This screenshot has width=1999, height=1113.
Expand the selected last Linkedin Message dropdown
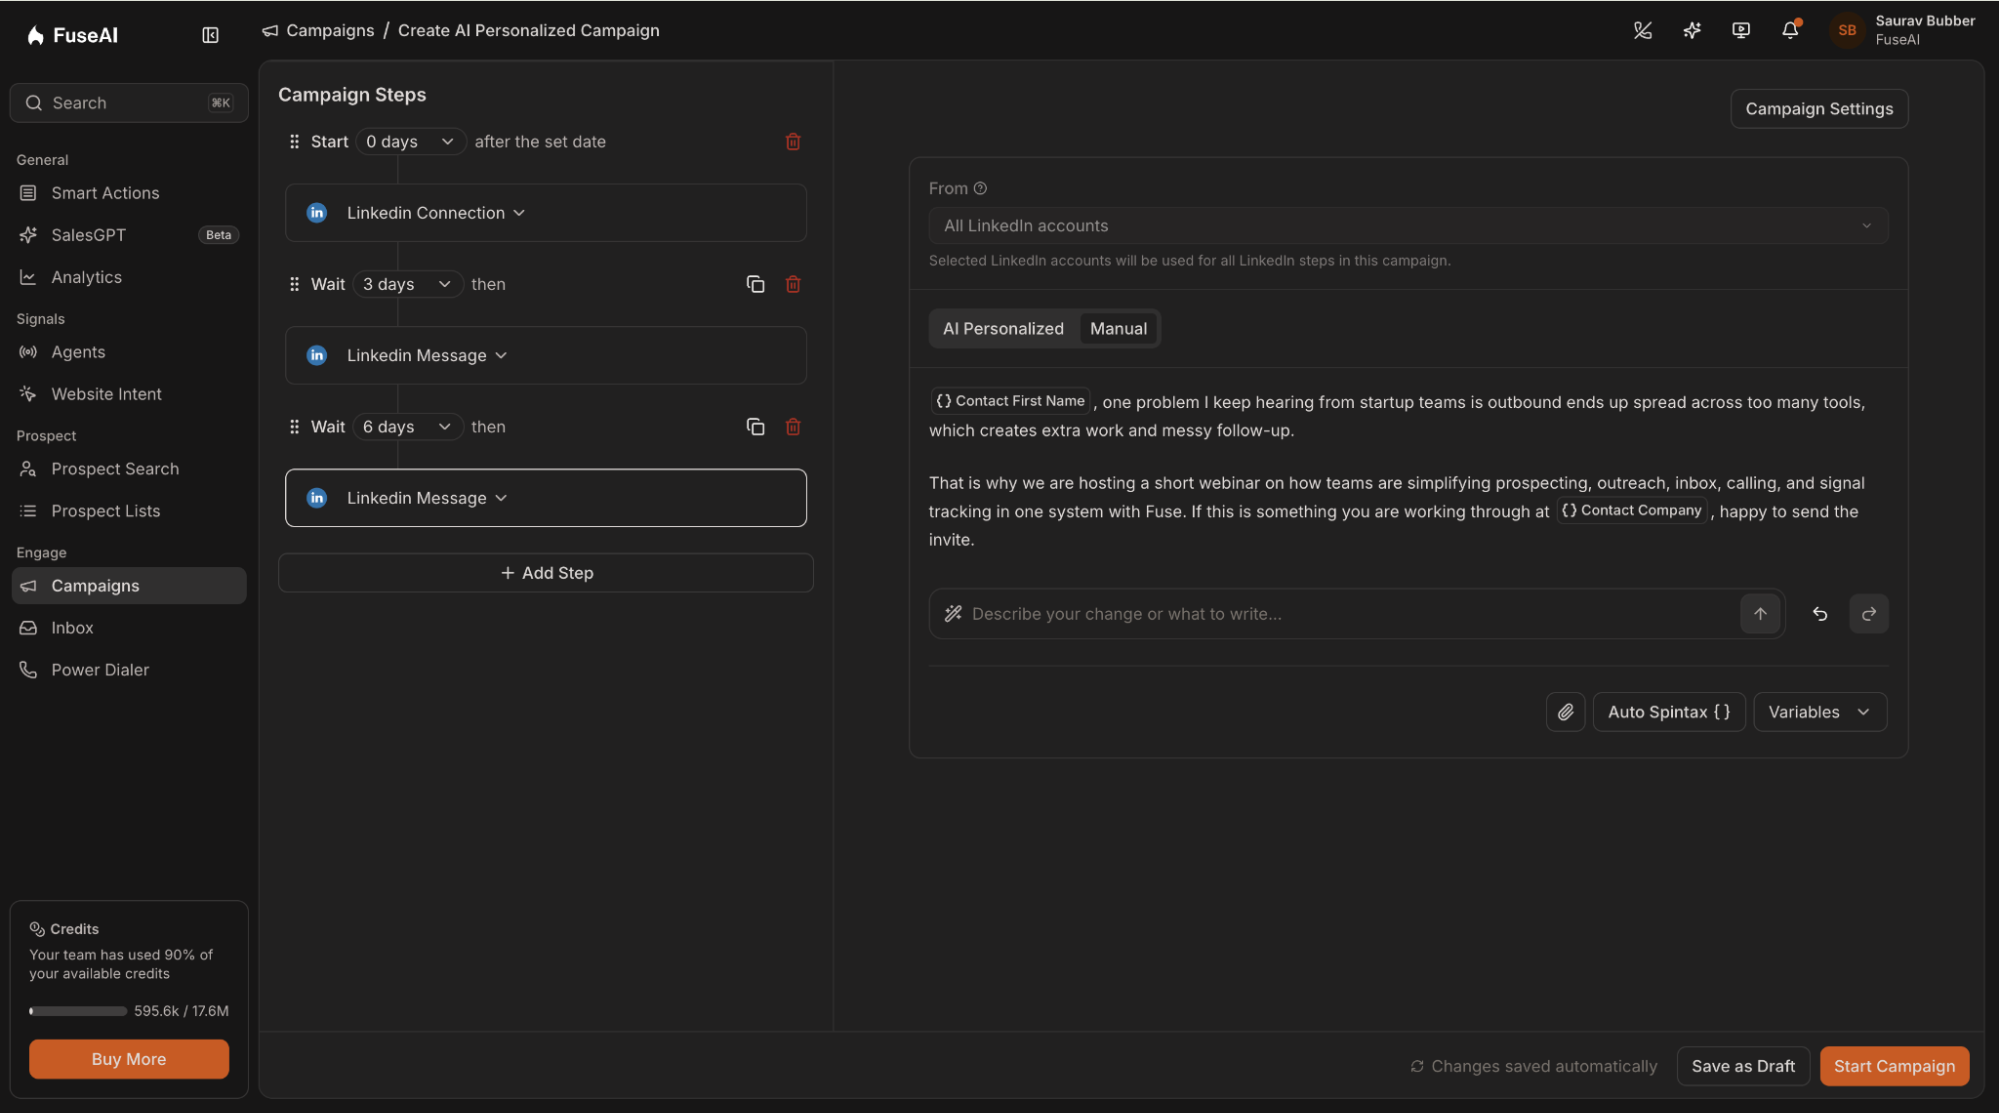(427, 498)
